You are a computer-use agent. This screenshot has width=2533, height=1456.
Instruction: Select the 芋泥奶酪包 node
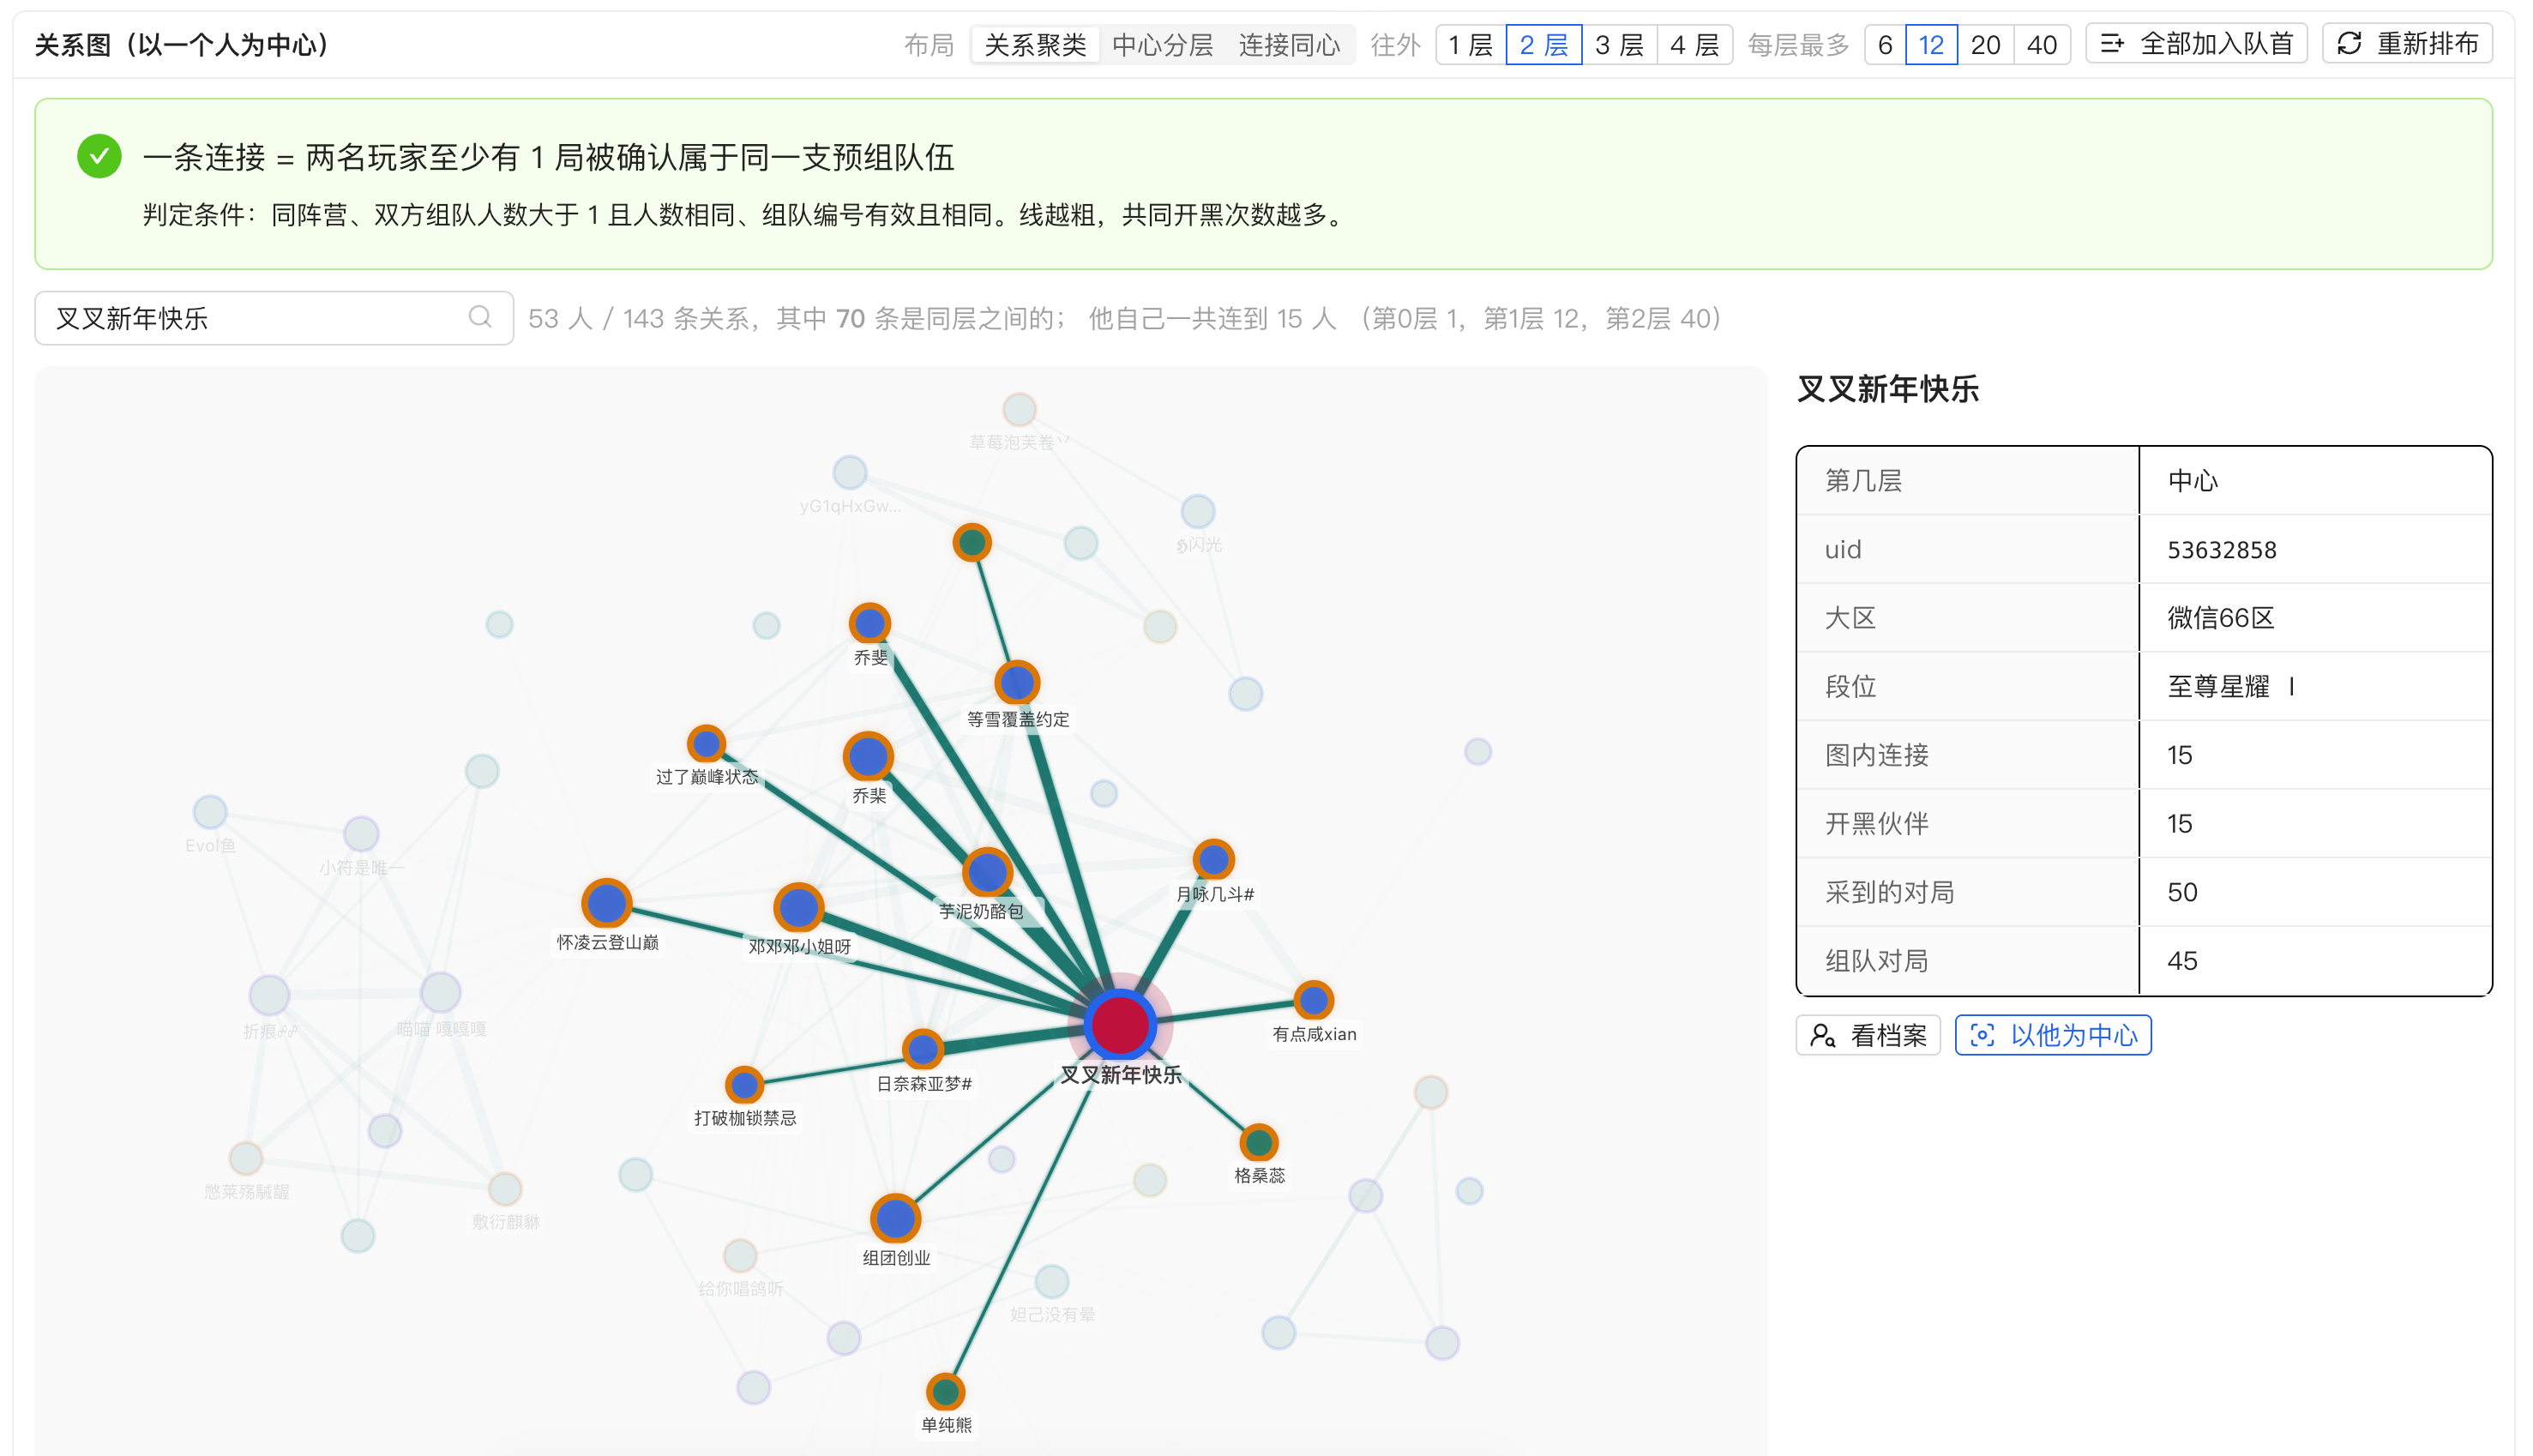(x=987, y=872)
